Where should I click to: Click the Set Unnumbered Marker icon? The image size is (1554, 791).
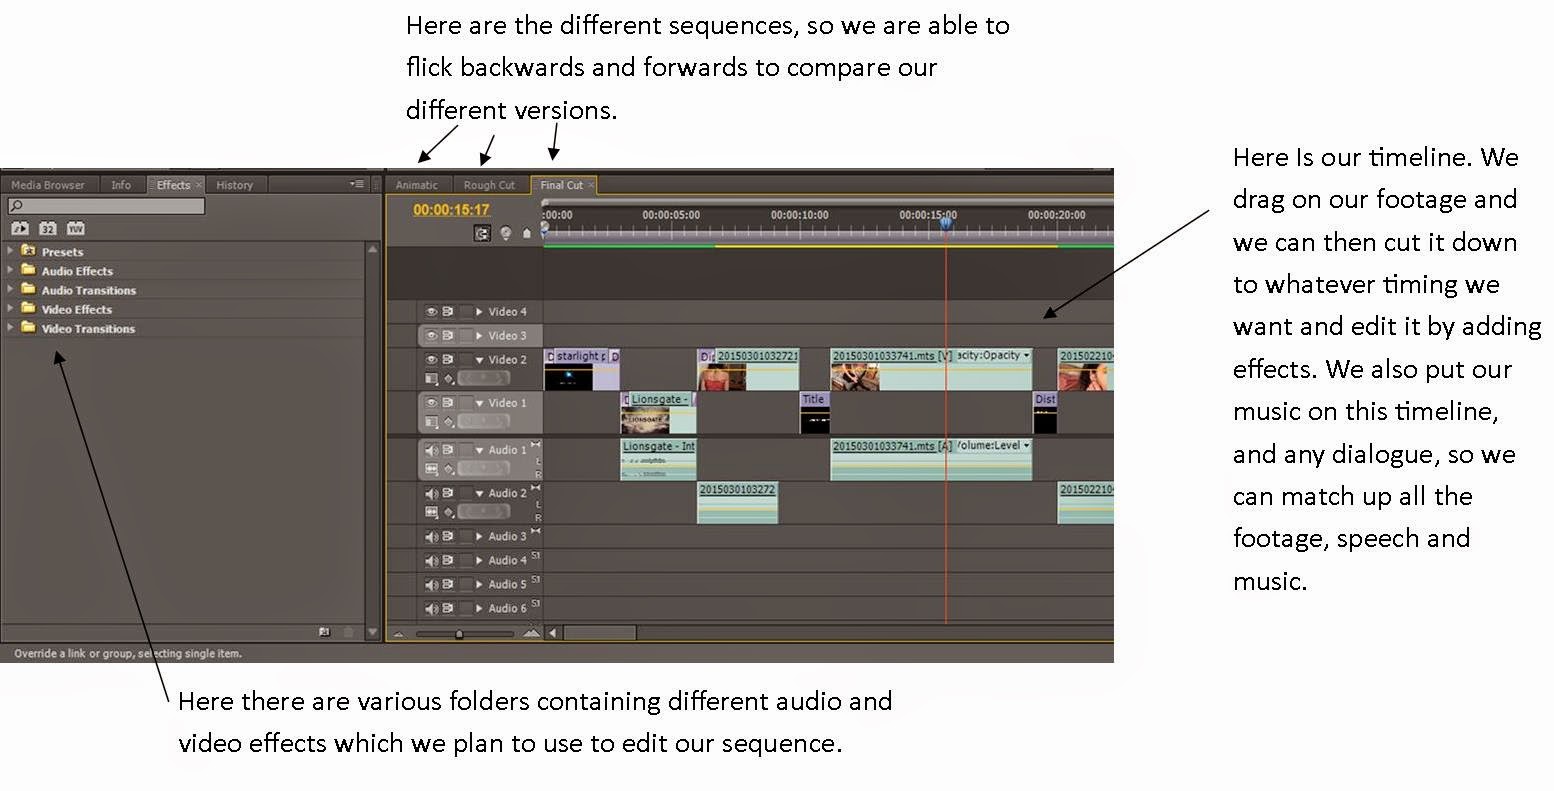(527, 233)
